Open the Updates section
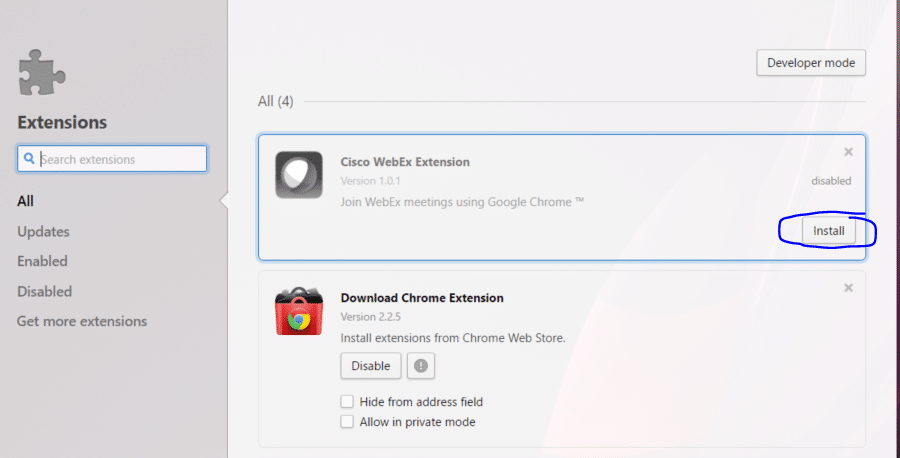The width and height of the screenshot is (900, 458). 43,231
